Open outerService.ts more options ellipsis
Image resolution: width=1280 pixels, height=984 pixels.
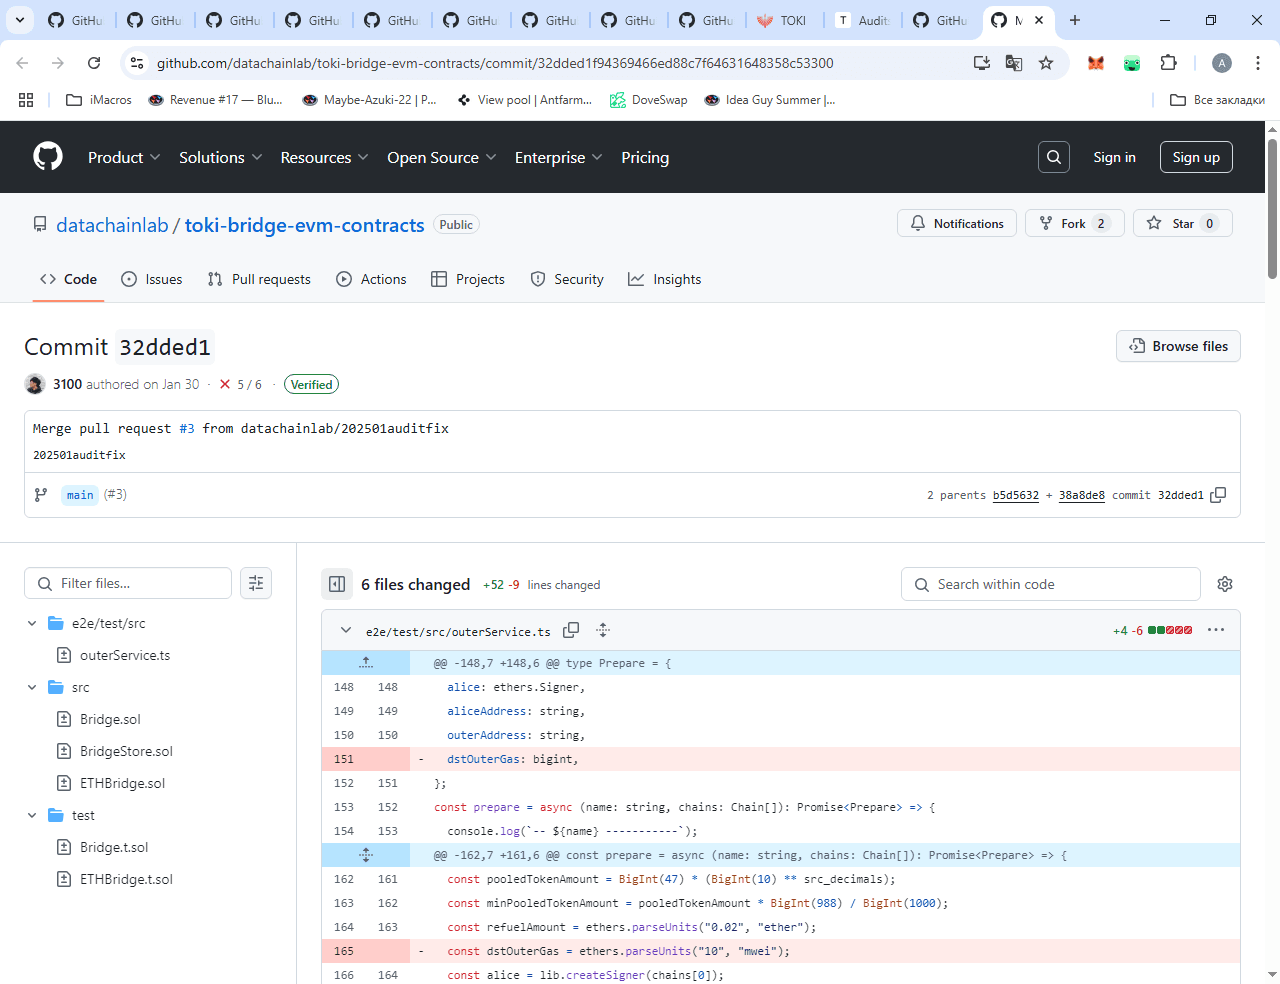(x=1216, y=630)
